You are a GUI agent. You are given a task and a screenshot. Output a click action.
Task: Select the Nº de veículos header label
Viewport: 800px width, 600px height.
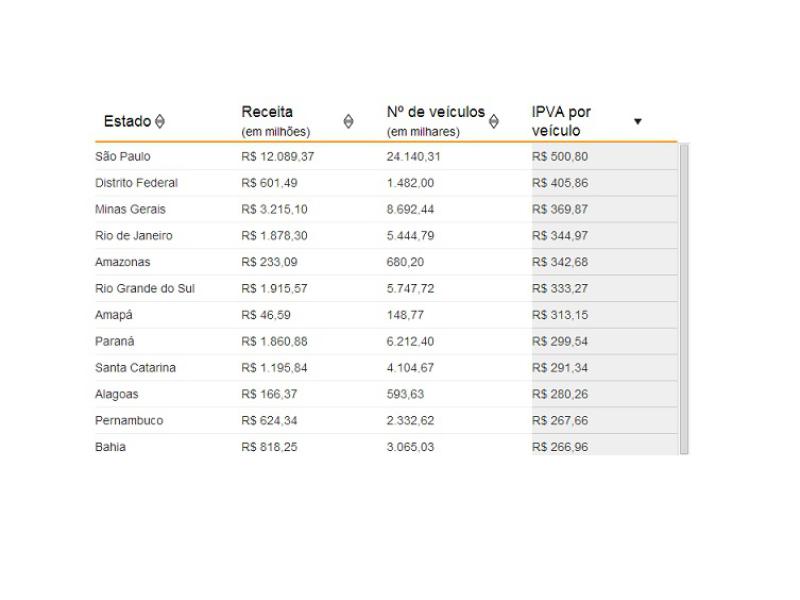coord(435,112)
